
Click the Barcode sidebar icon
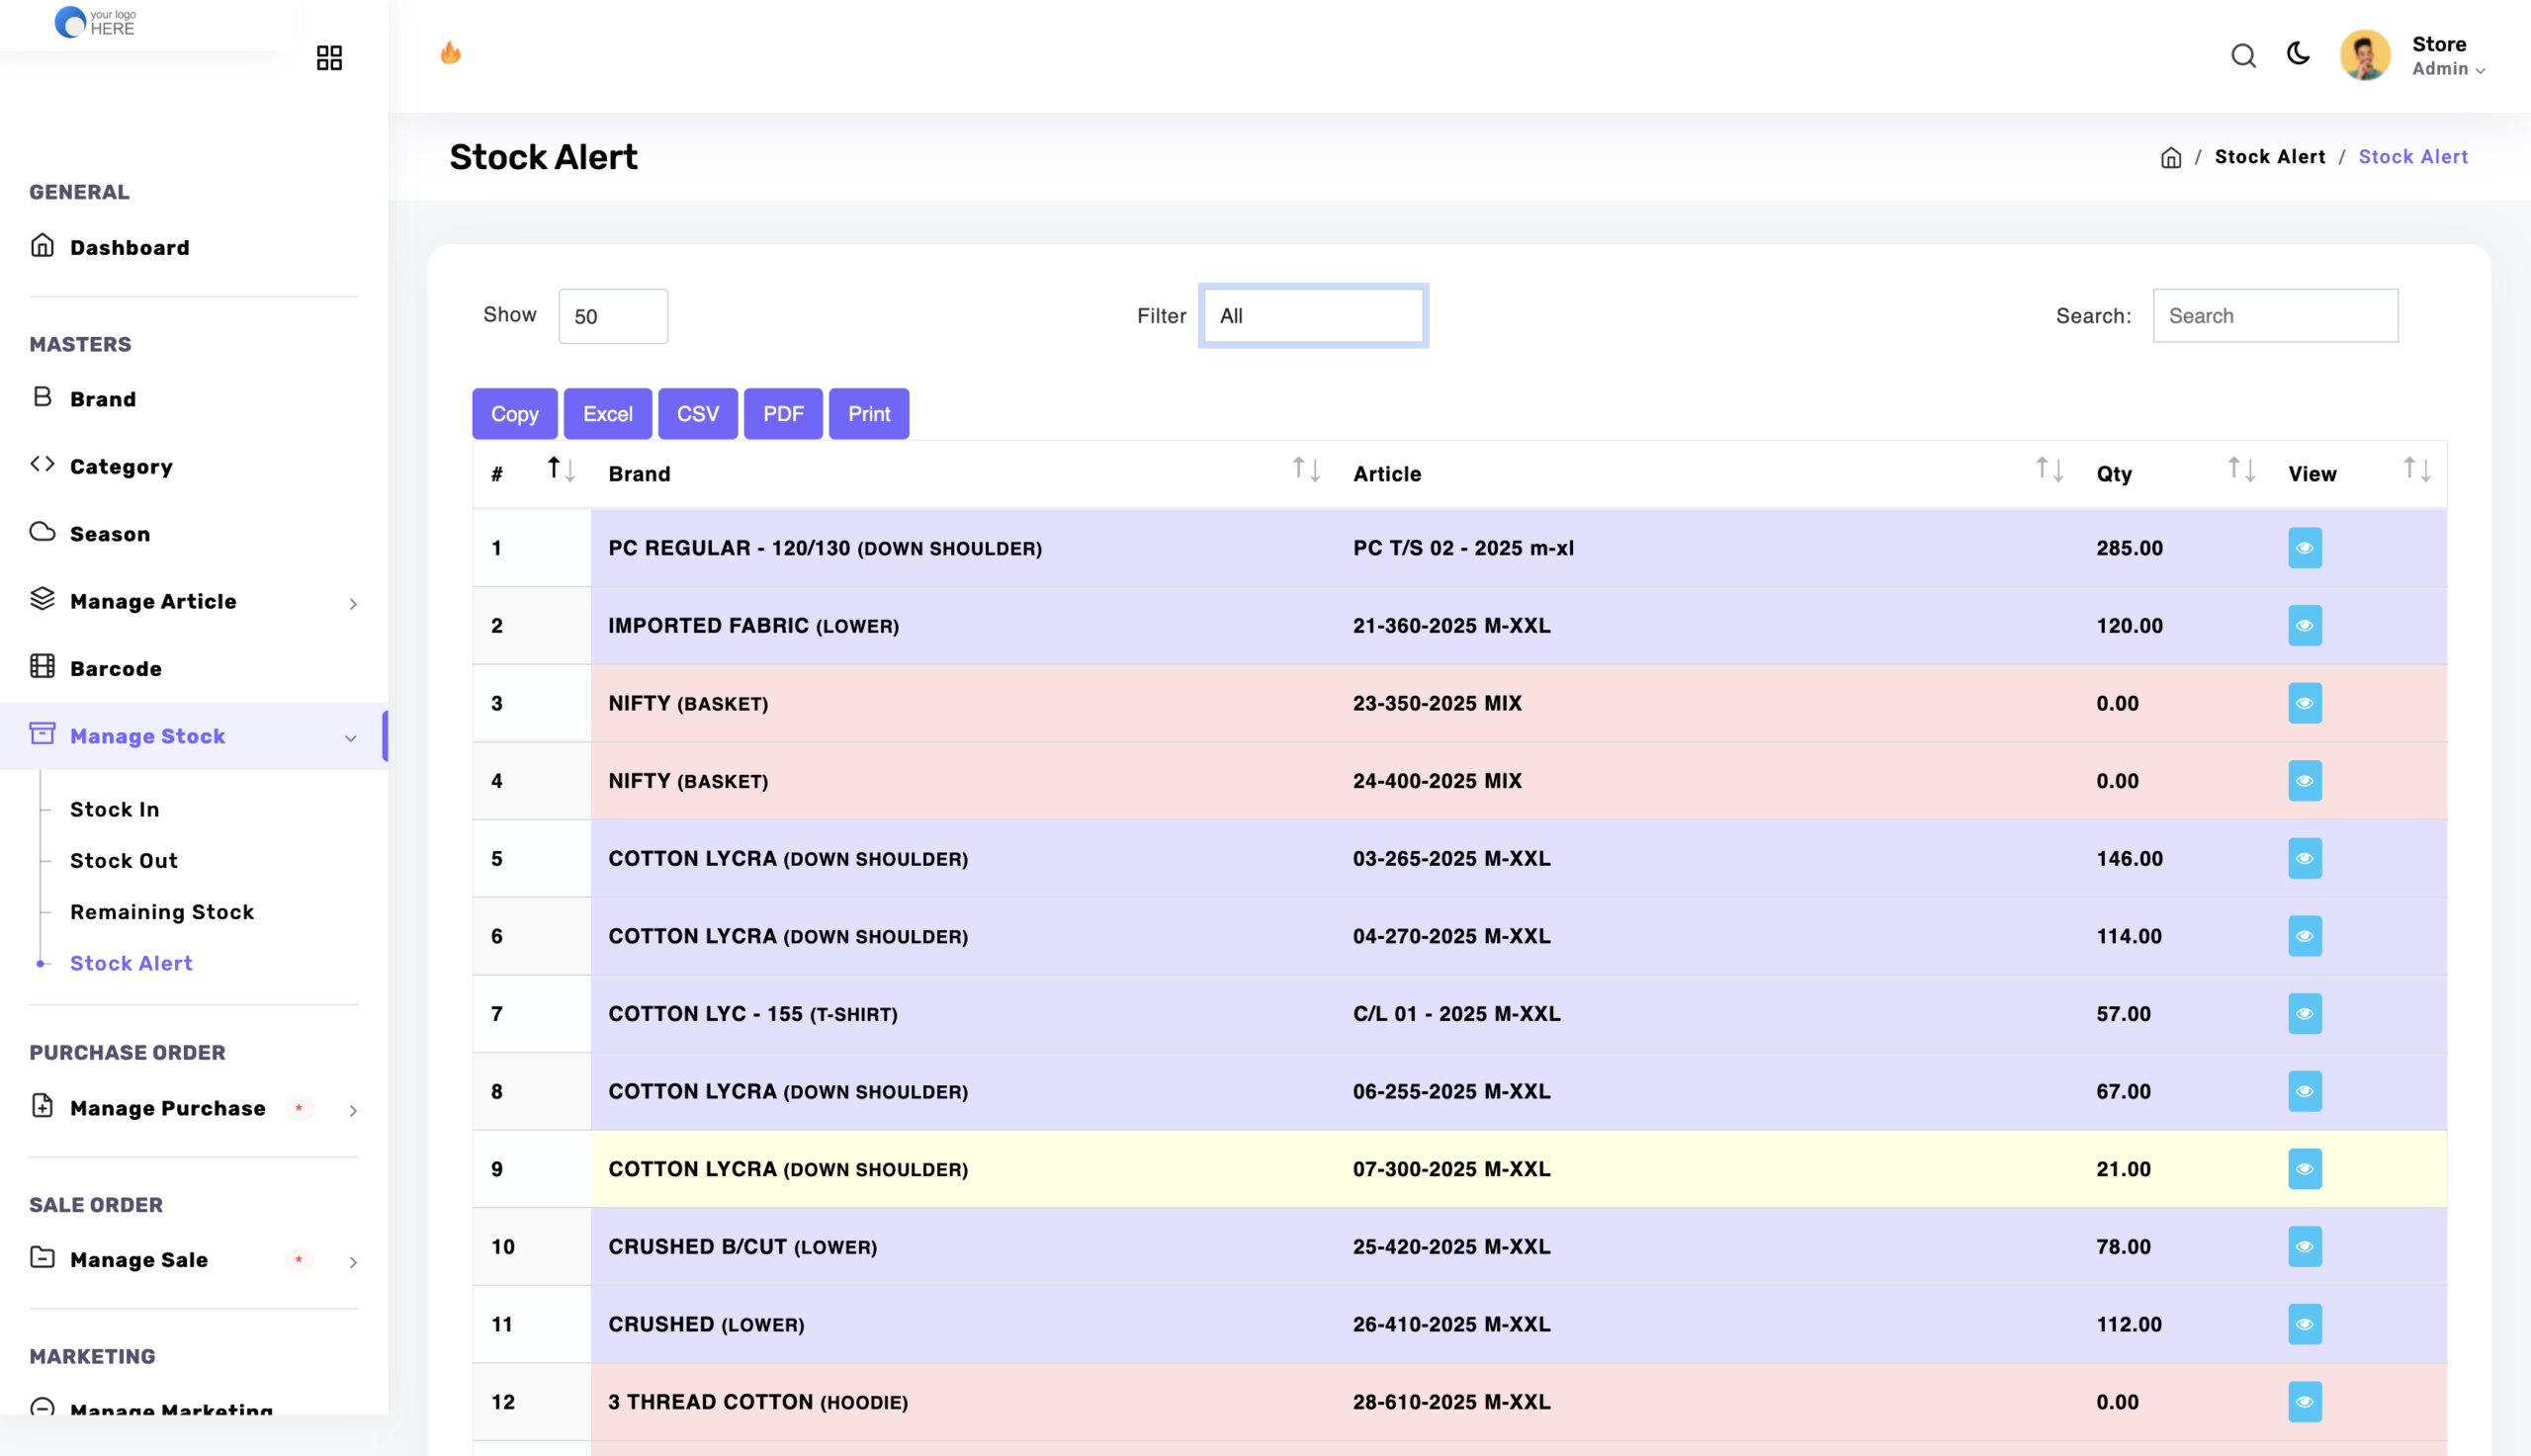(x=42, y=666)
